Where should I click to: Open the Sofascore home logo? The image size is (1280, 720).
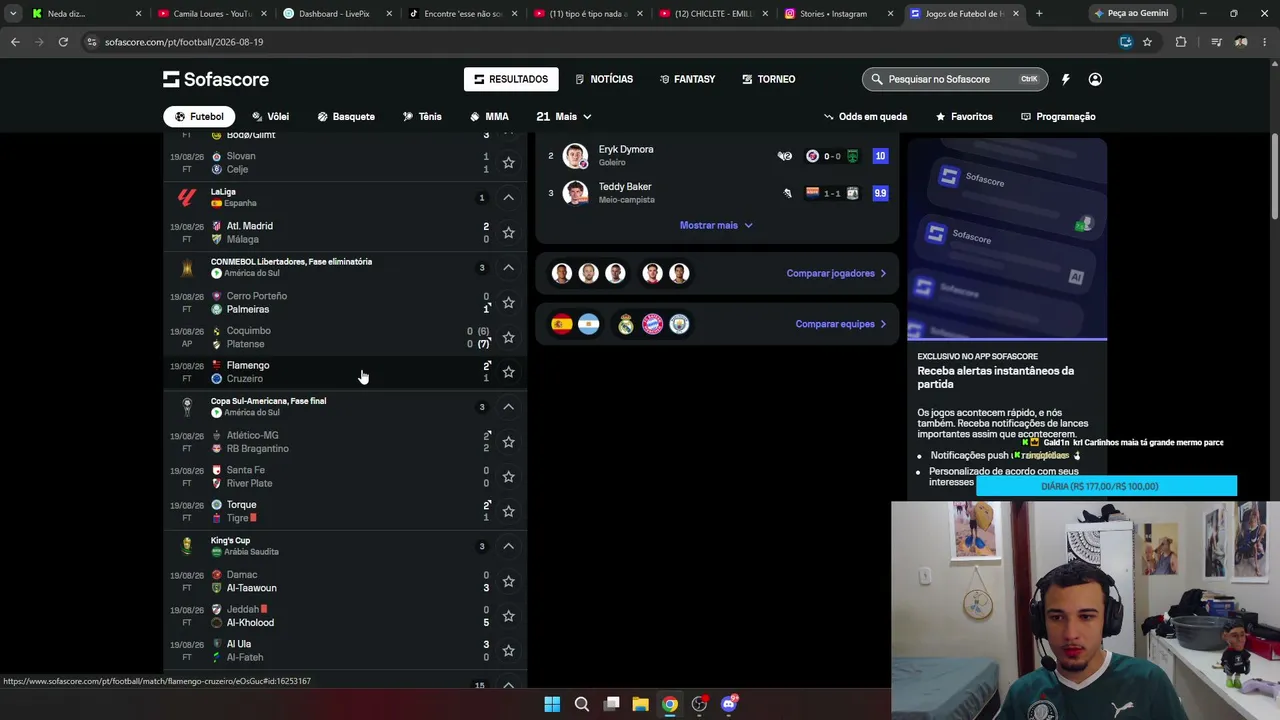(x=216, y=79)
